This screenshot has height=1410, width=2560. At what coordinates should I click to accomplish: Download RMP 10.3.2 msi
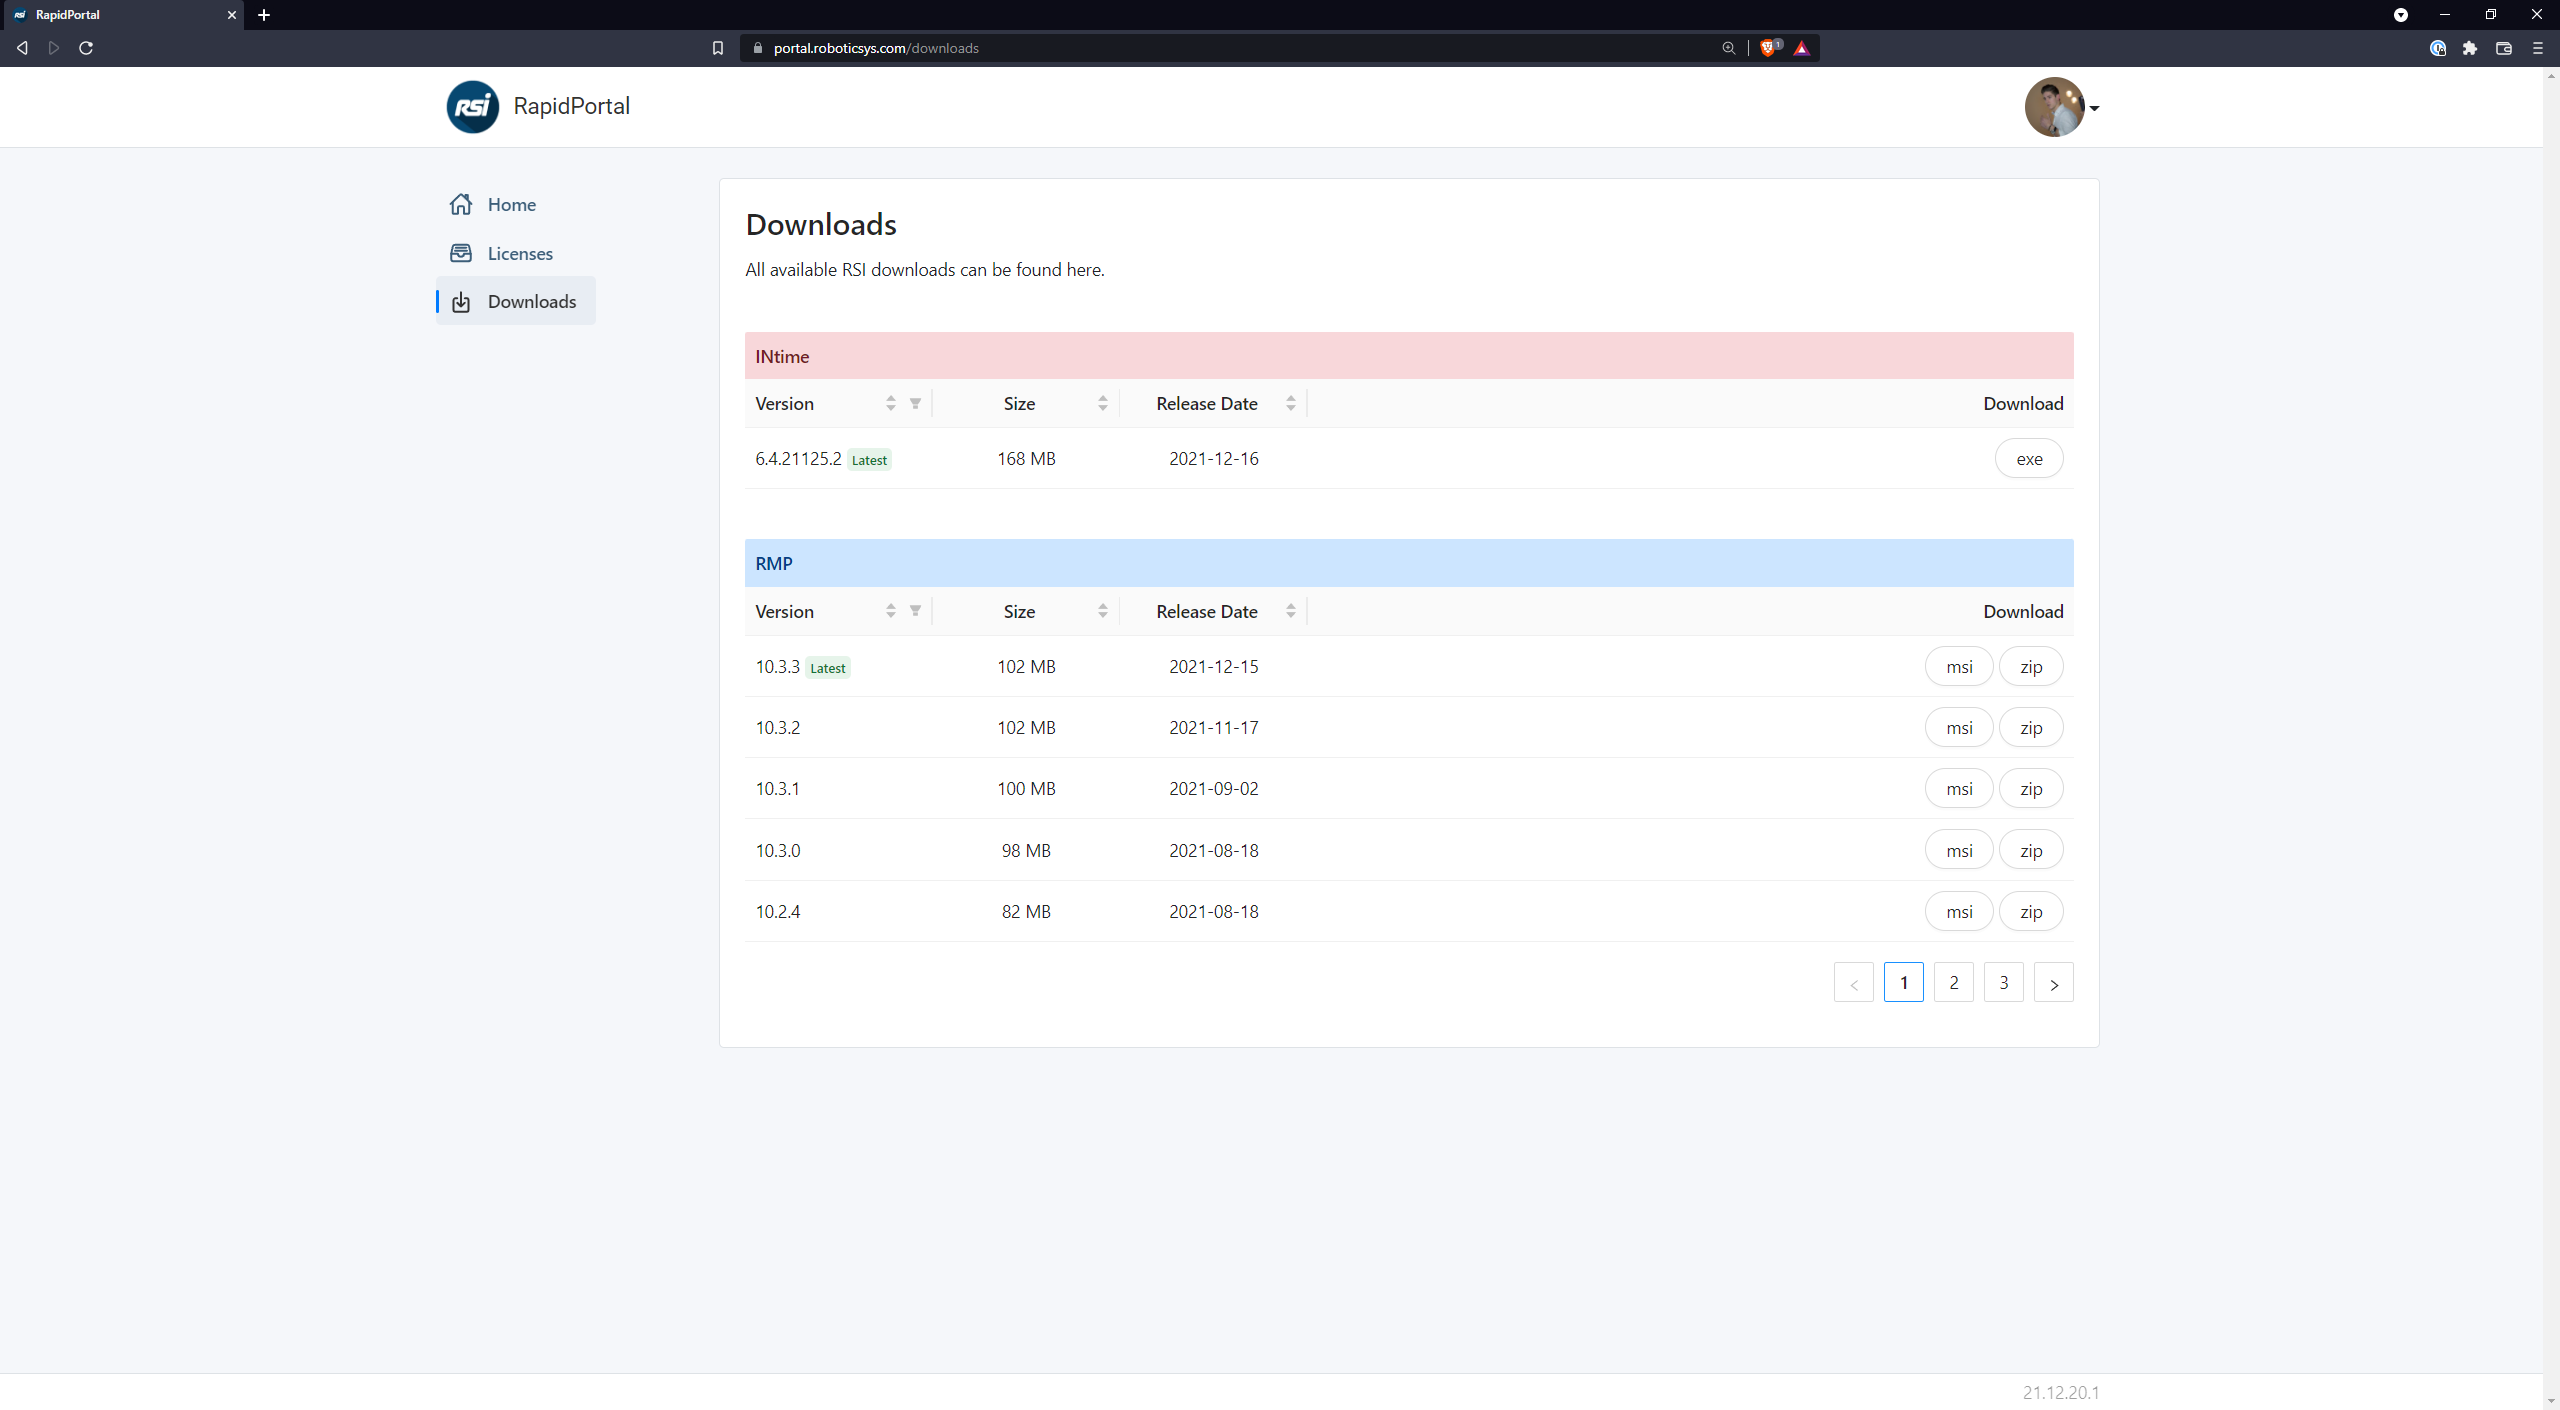coord(1959,728)
